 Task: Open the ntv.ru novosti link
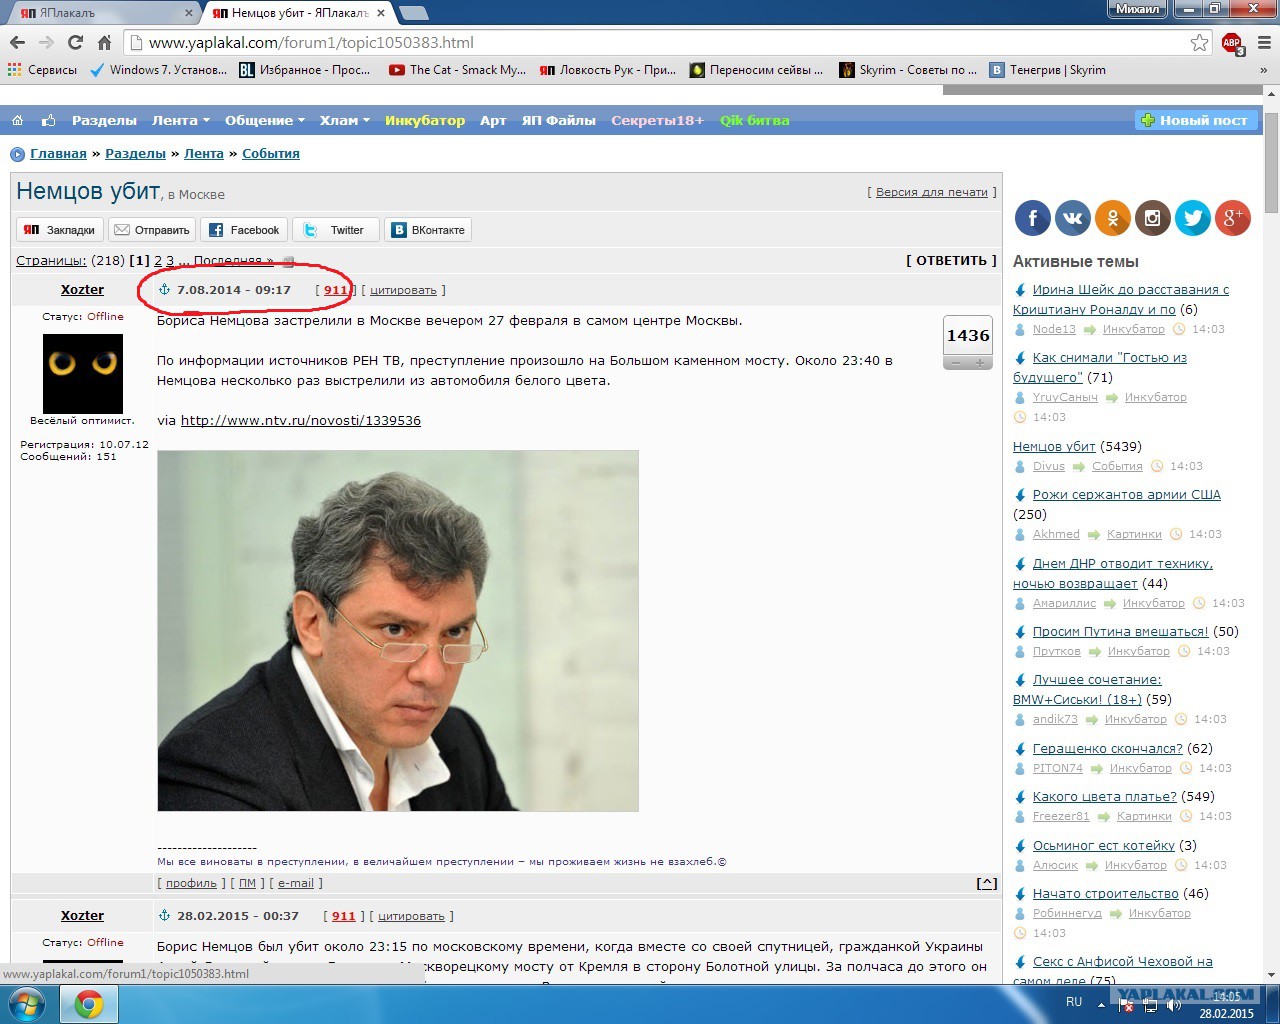[x=301, y=420]
